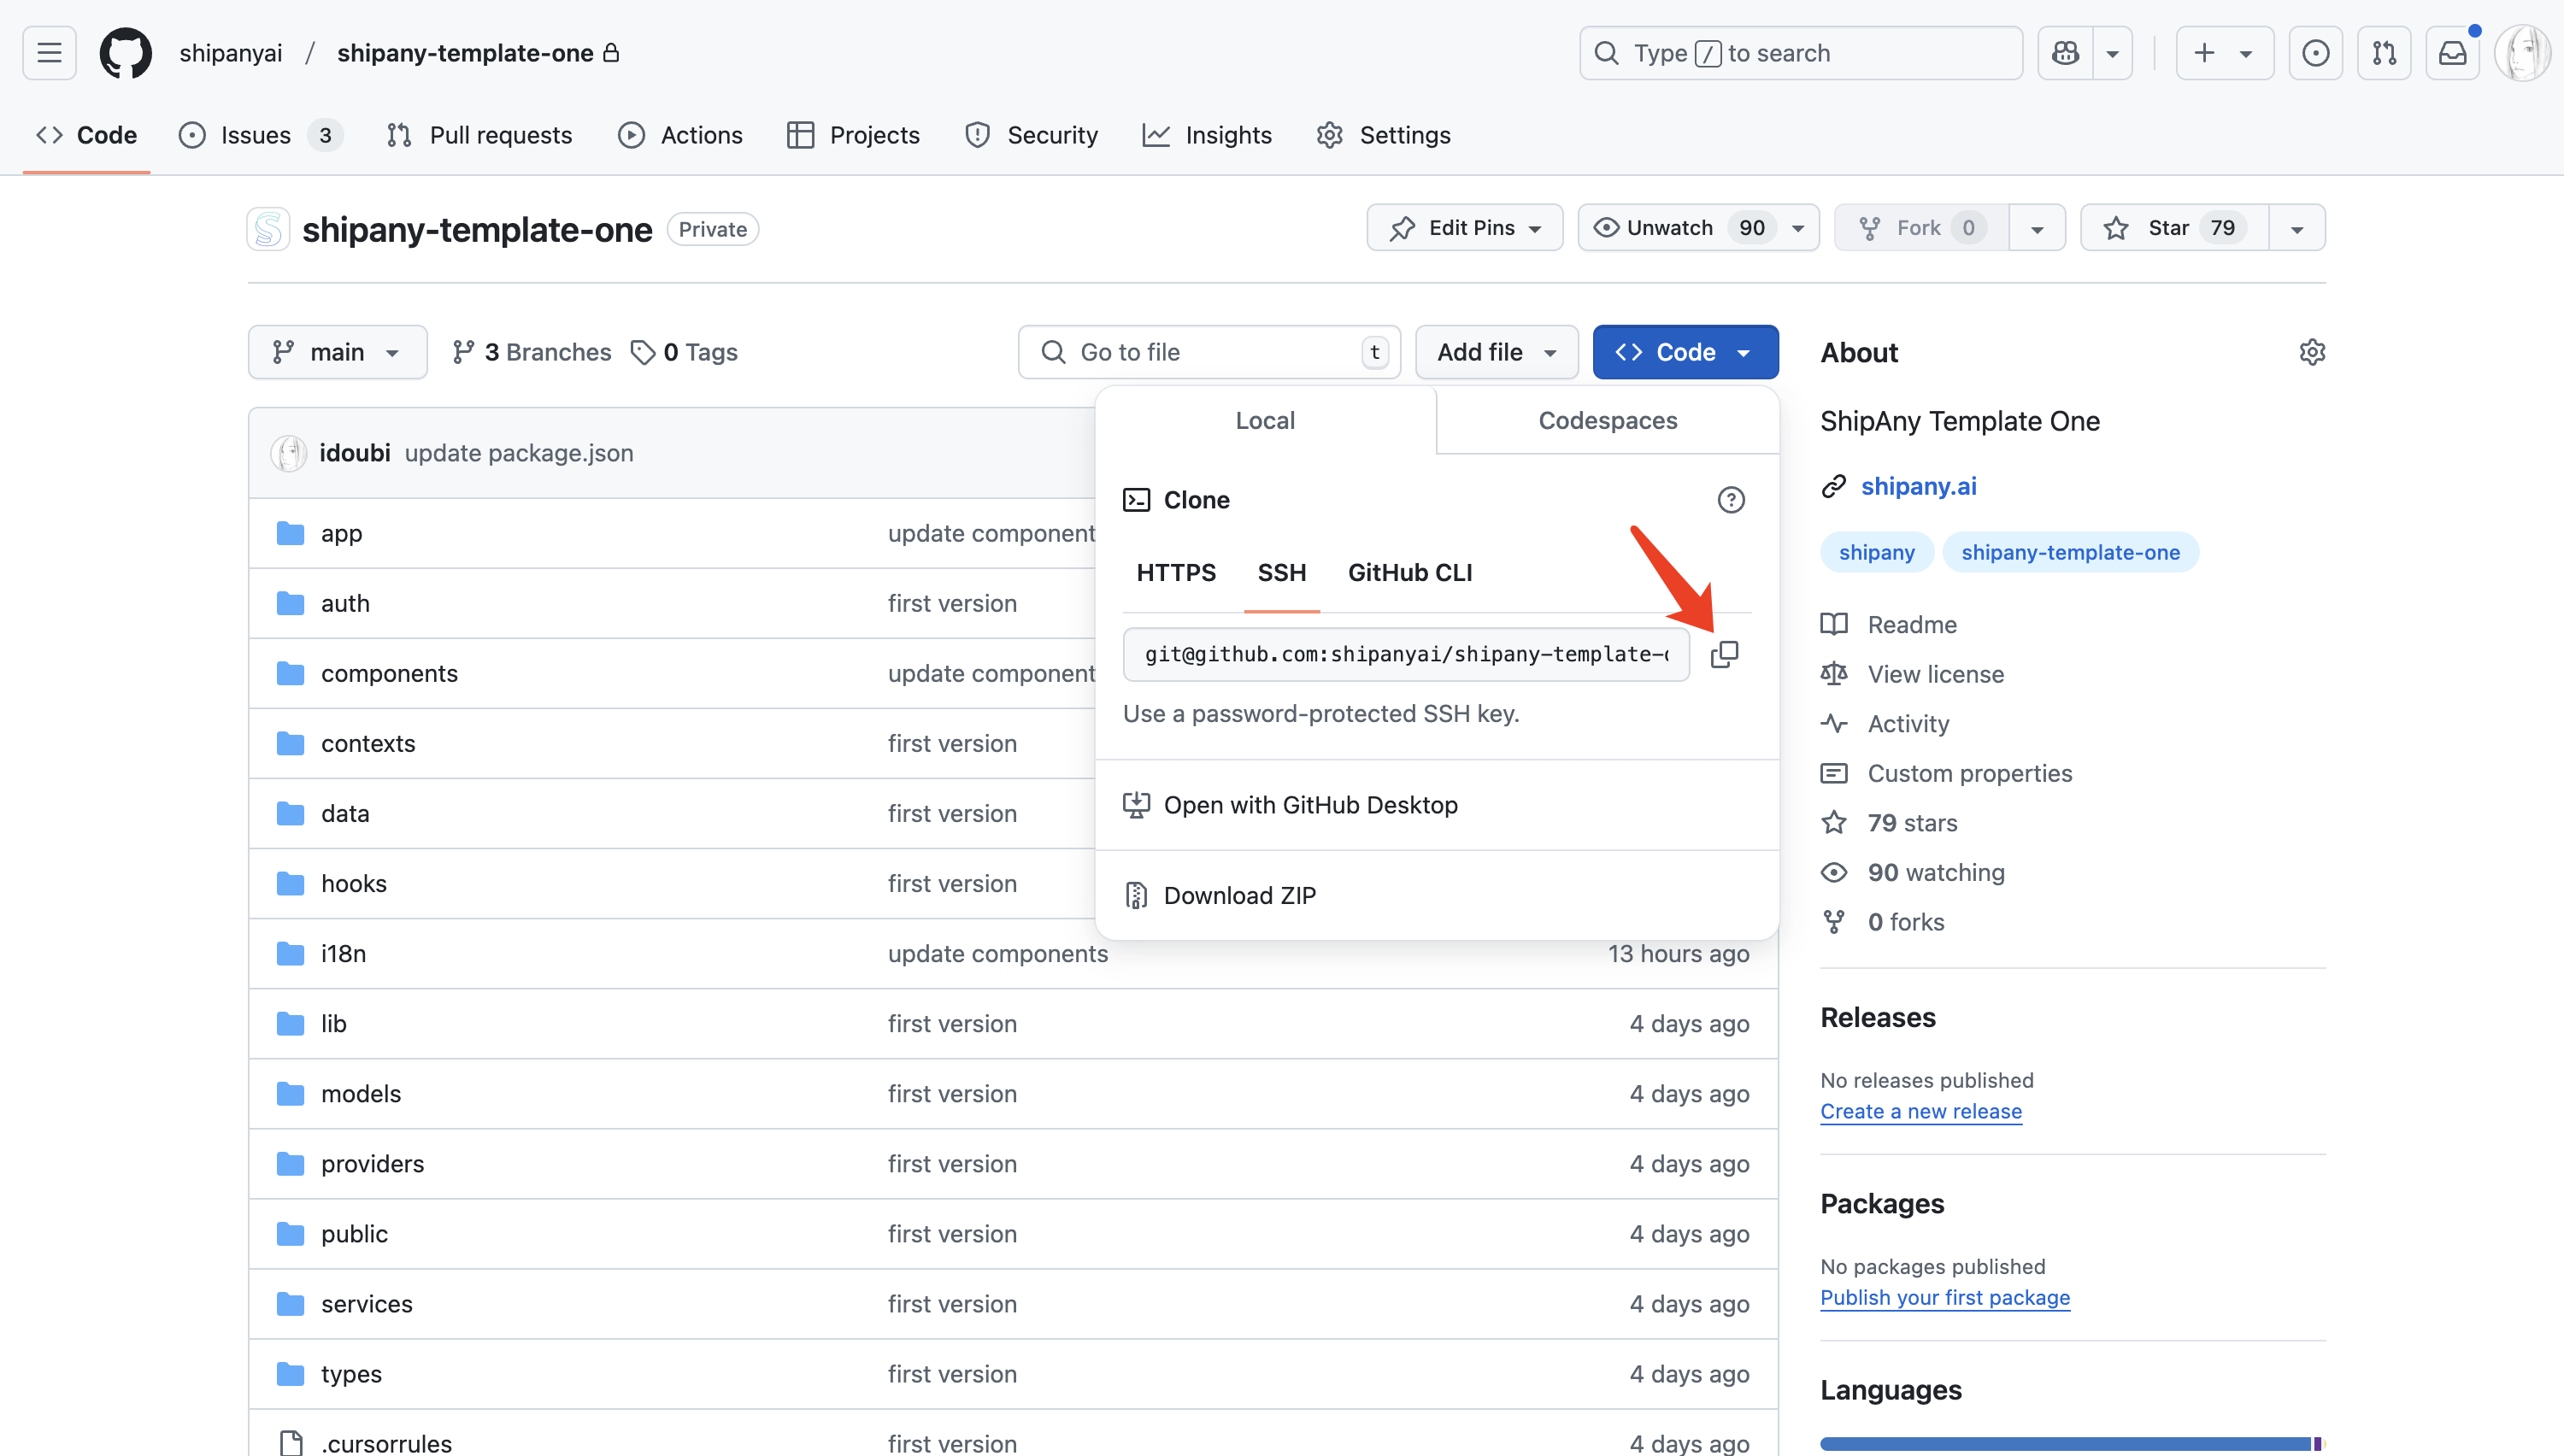Click the Copilot icon in header
This screenshot has width=2564, height=1456.
click(2065, 53)
